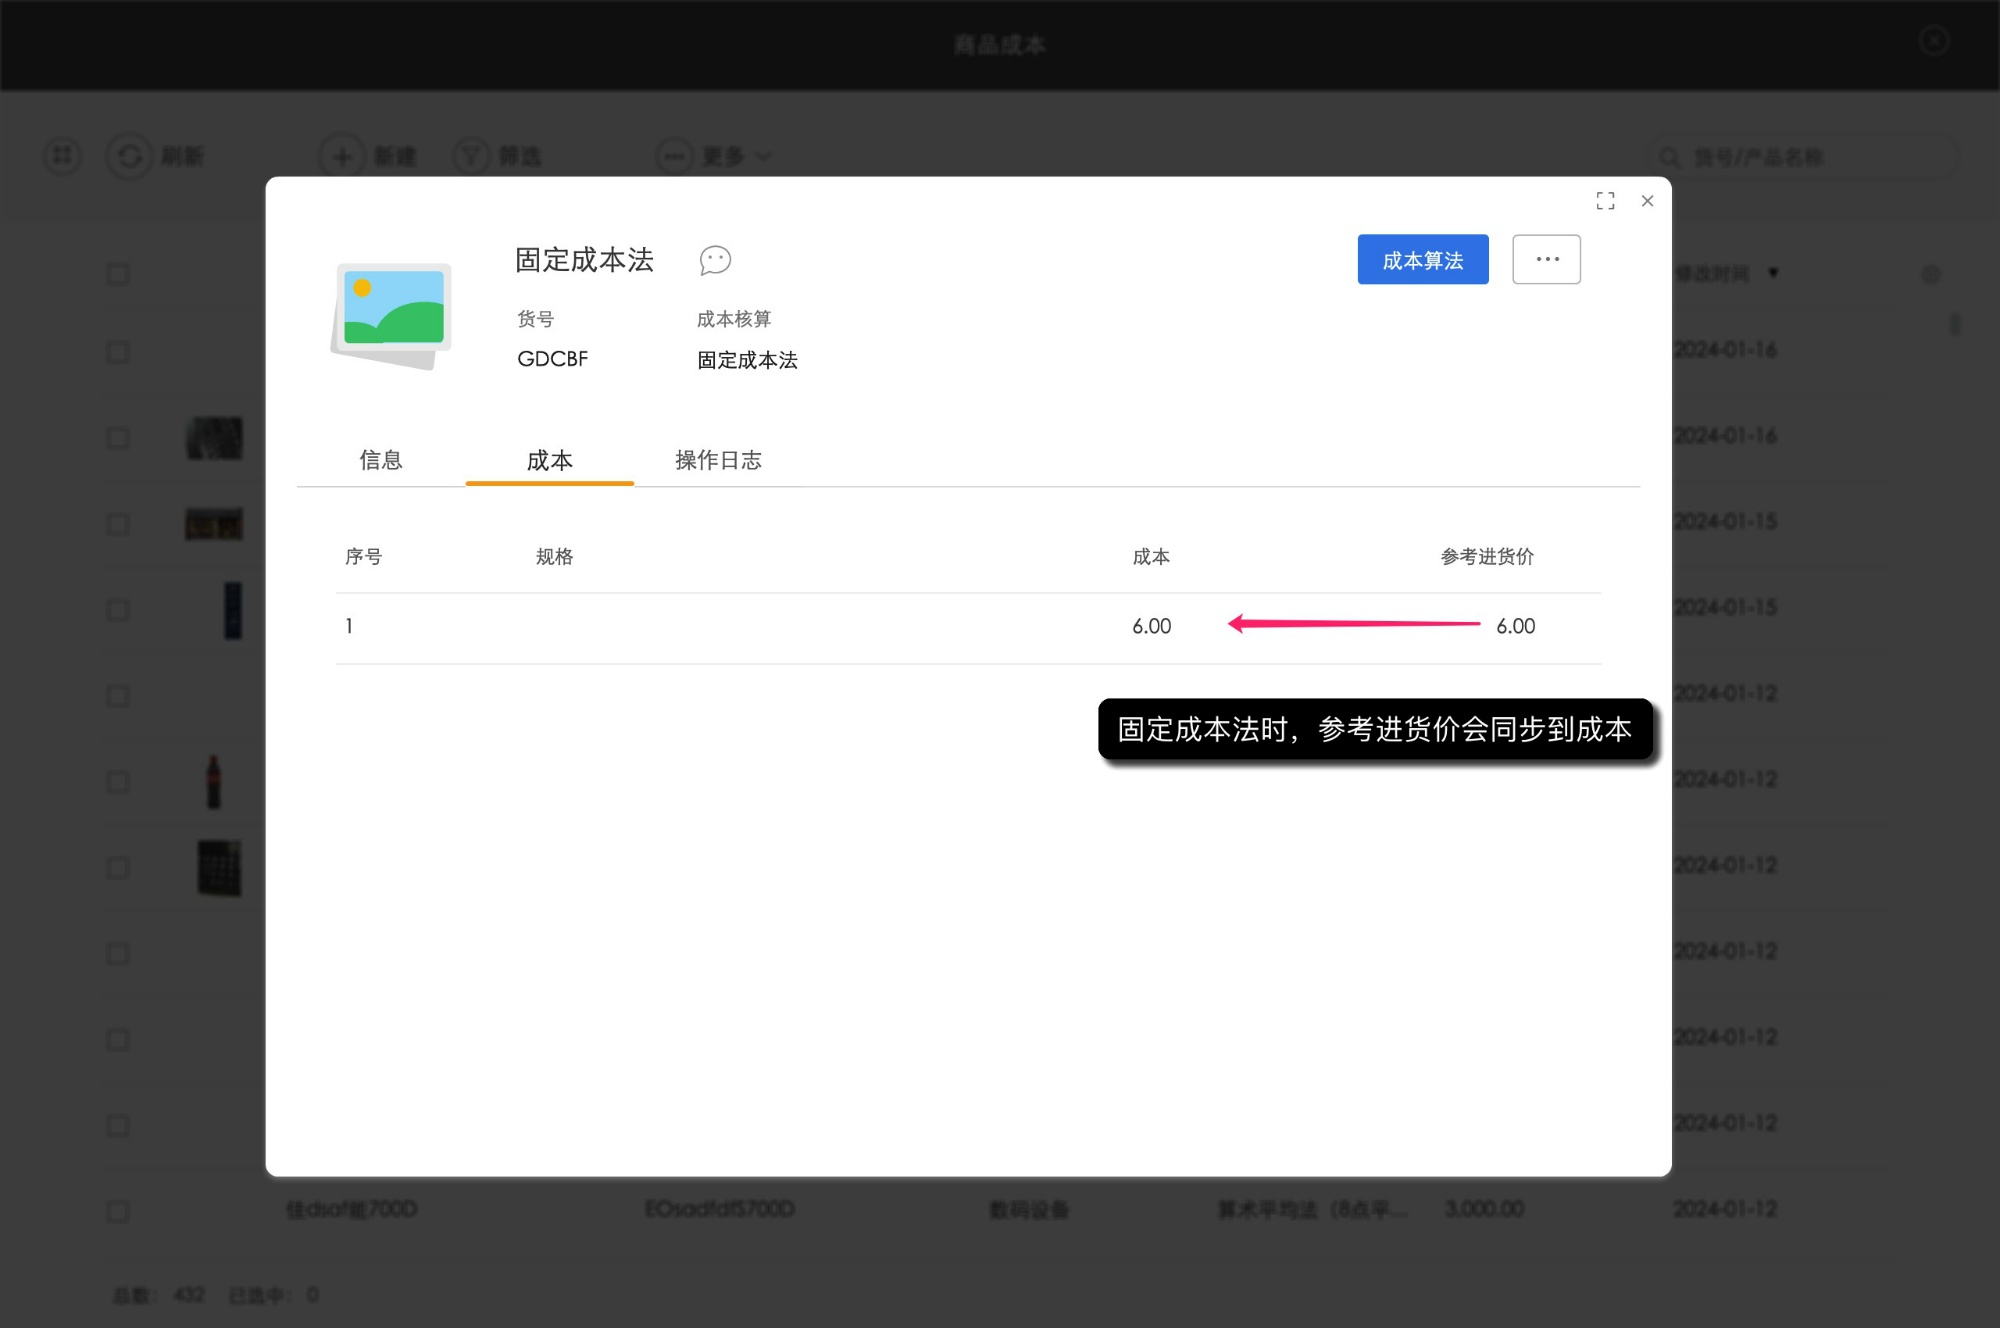Click the grid view icon in background toolbar
Viewport: 2000px width, 1328px height.
click(x=62, y=156)
